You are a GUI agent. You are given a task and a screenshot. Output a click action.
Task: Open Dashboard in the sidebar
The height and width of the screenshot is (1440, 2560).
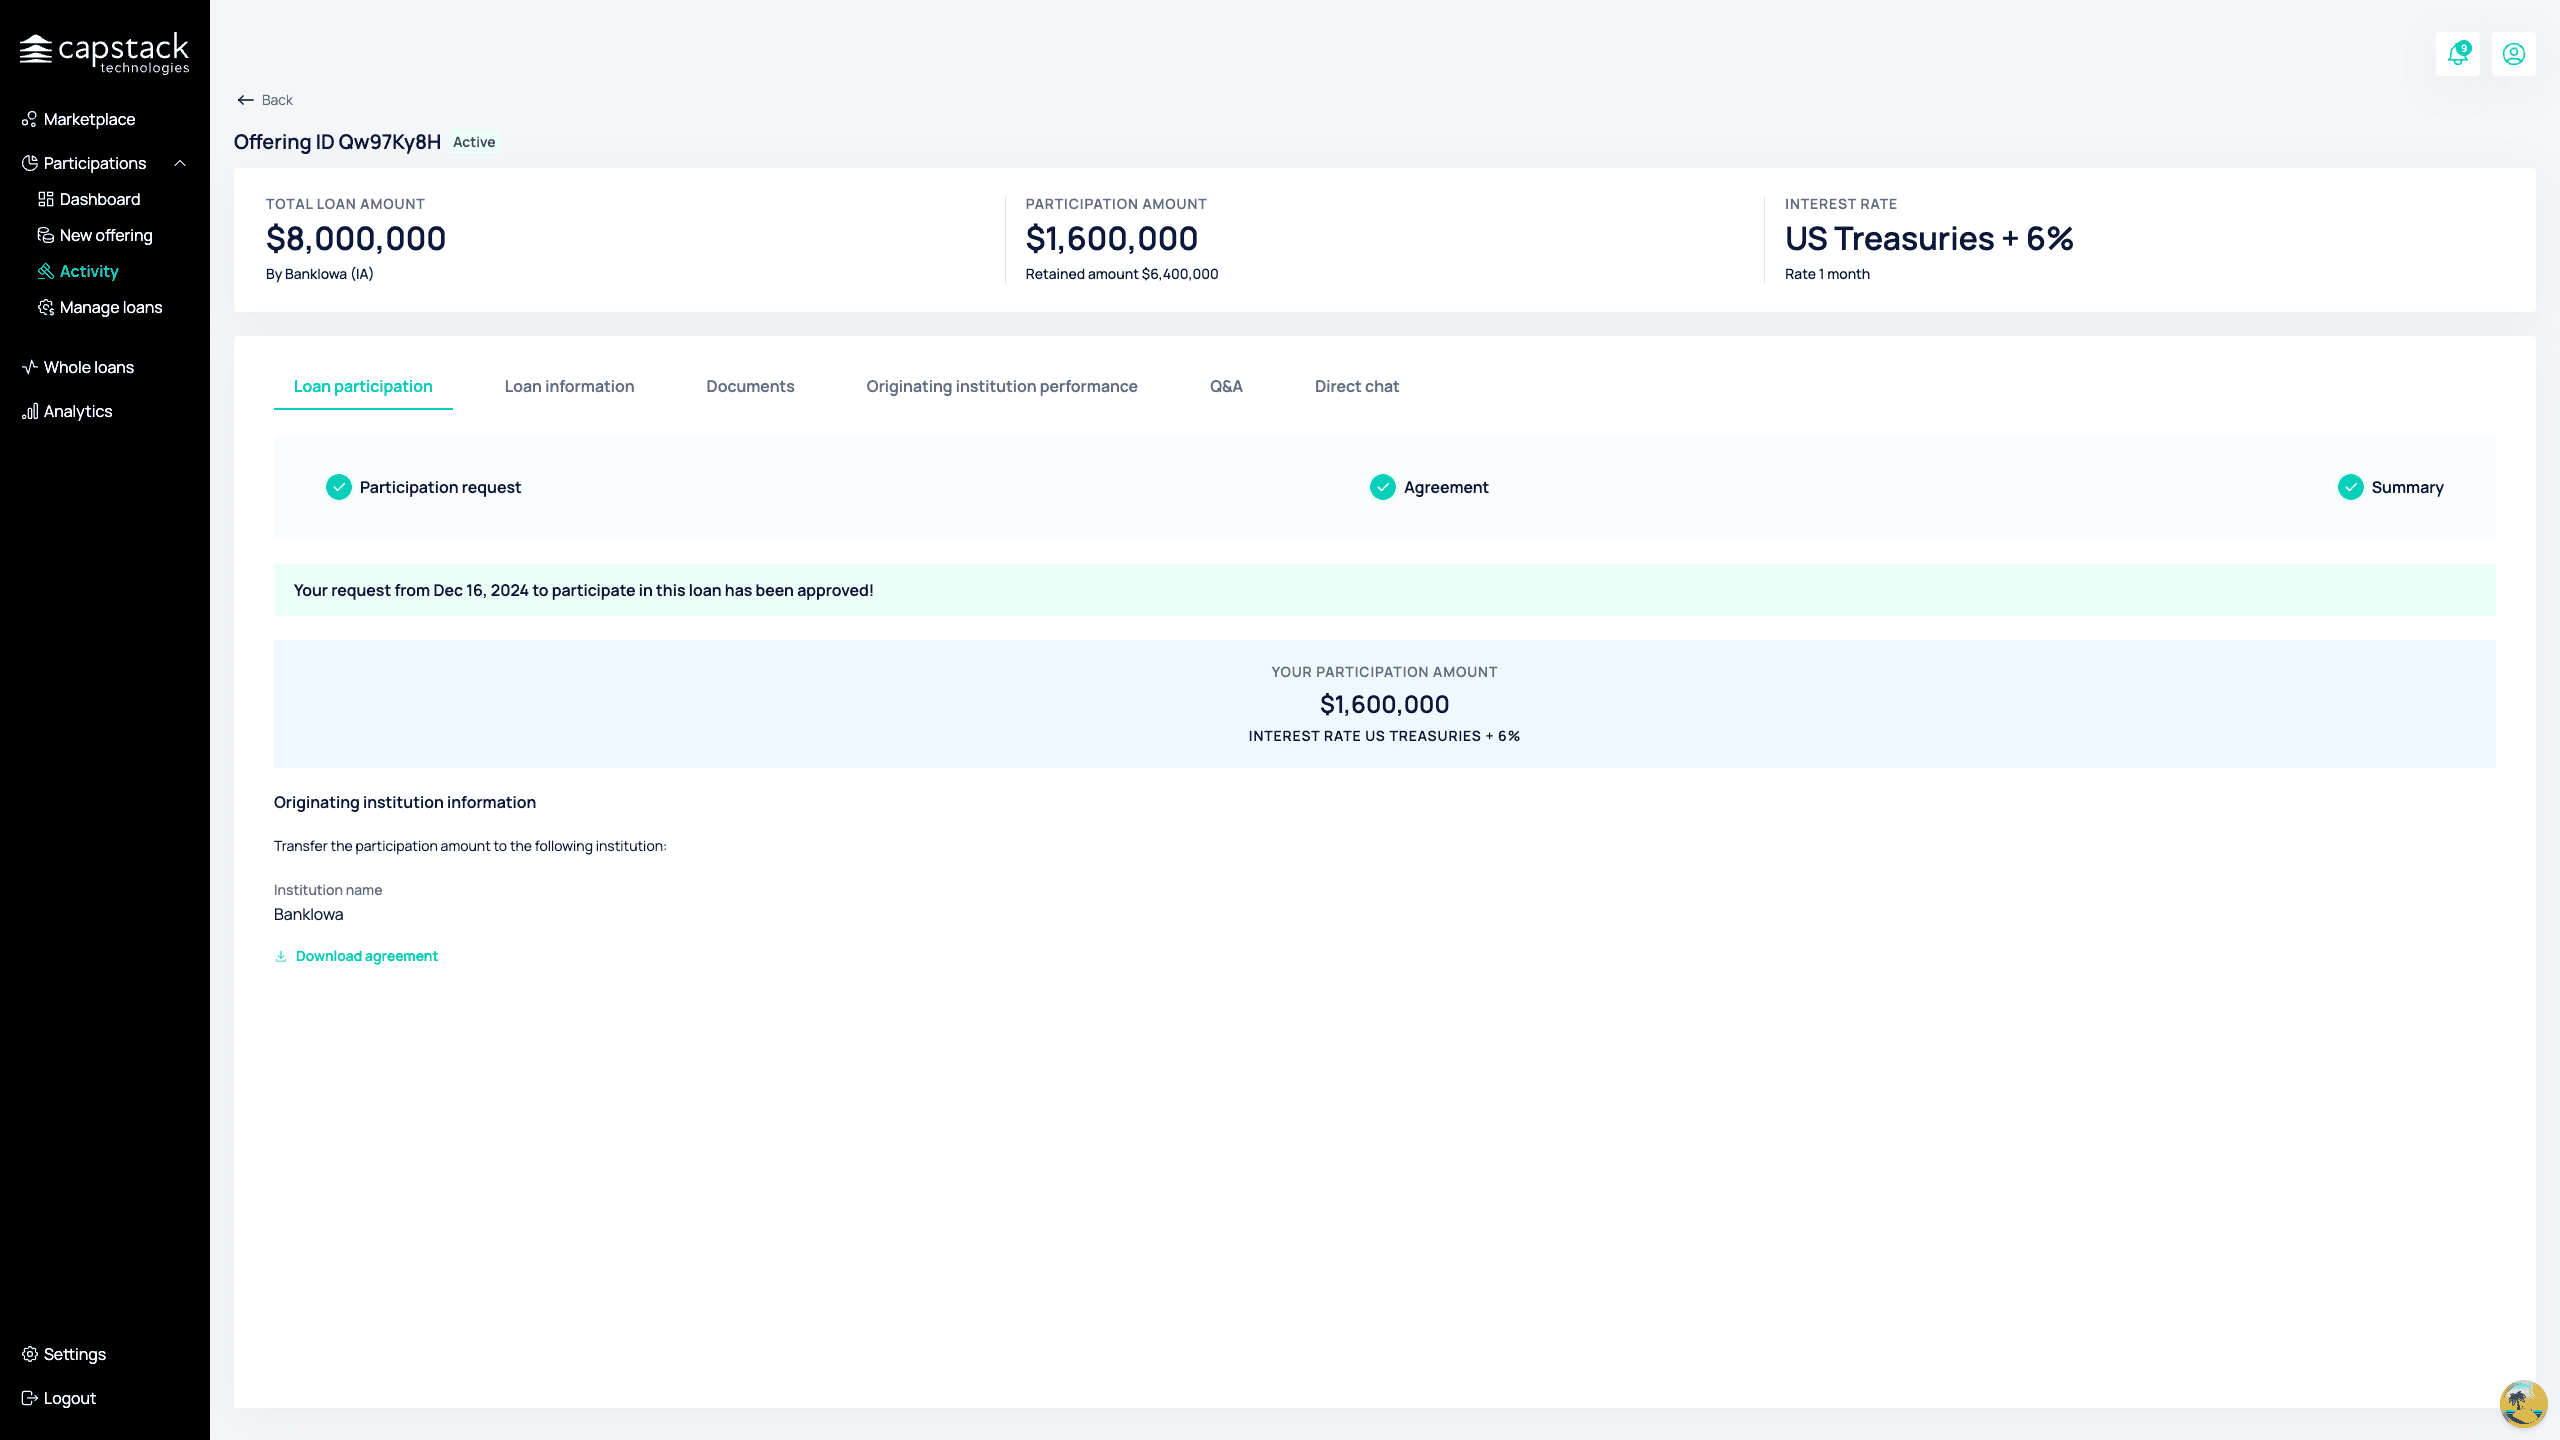click(x=100, y=199)
